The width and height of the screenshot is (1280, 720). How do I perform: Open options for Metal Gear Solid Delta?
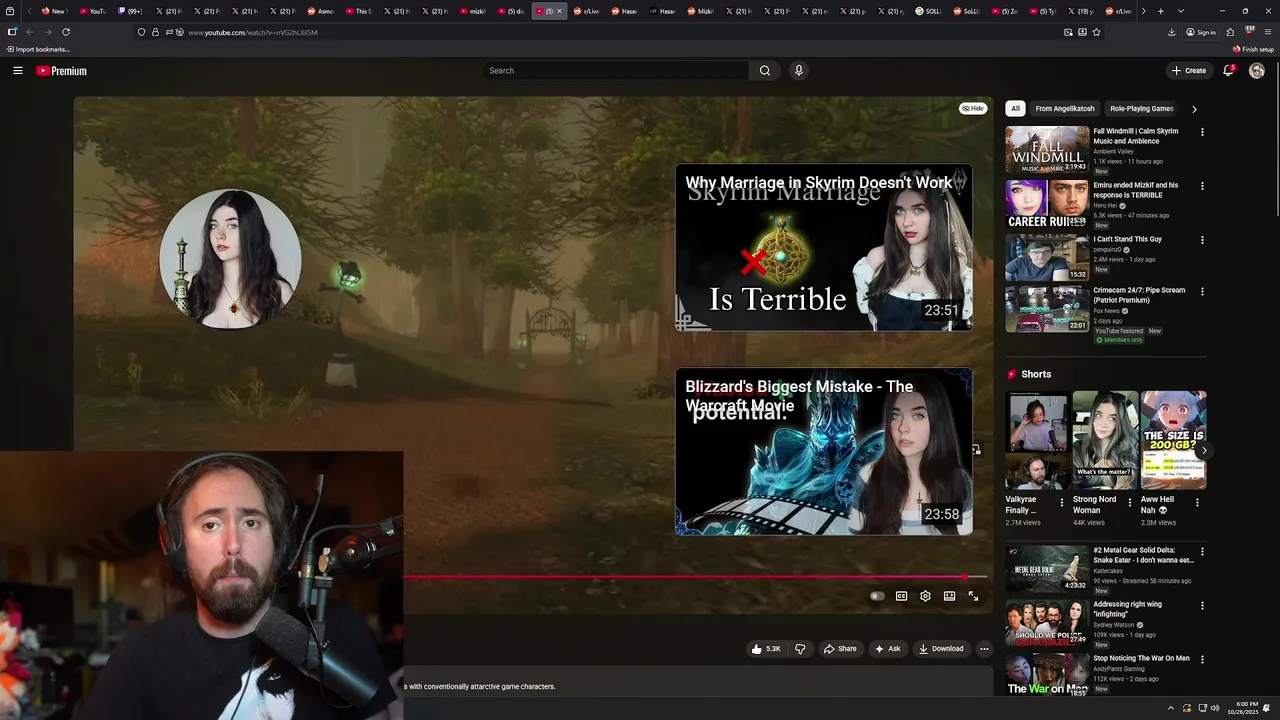1202,551
